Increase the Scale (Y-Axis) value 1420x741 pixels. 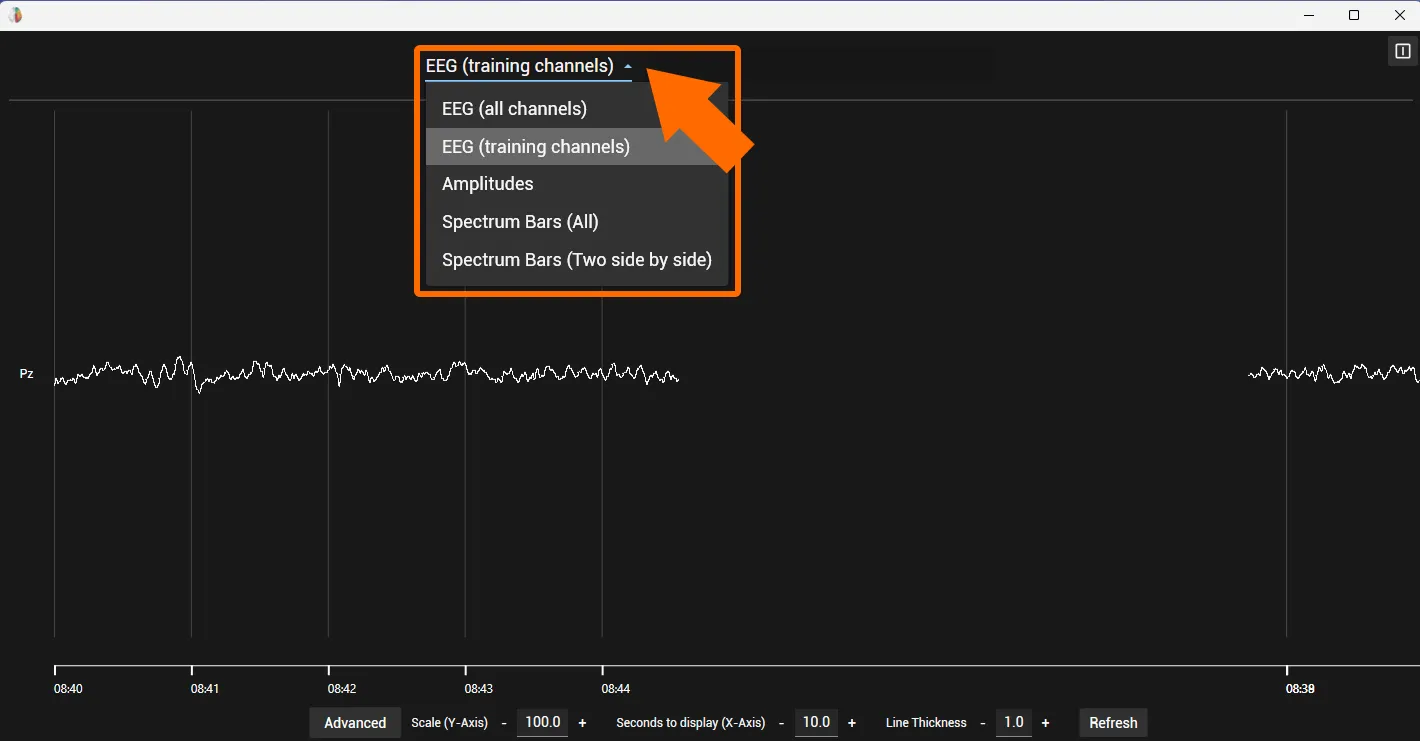(x=582, y=723)
